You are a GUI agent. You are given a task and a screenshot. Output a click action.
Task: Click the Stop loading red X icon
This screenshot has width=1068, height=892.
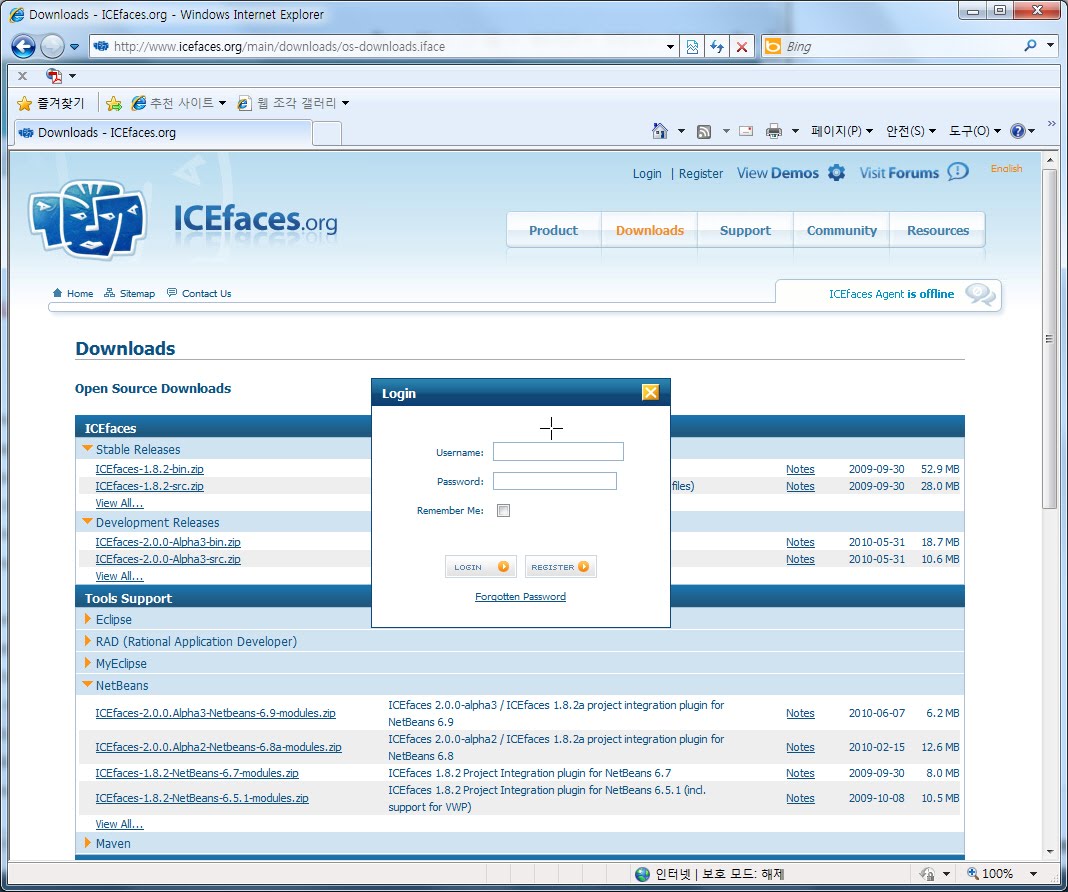coord(742,46)
